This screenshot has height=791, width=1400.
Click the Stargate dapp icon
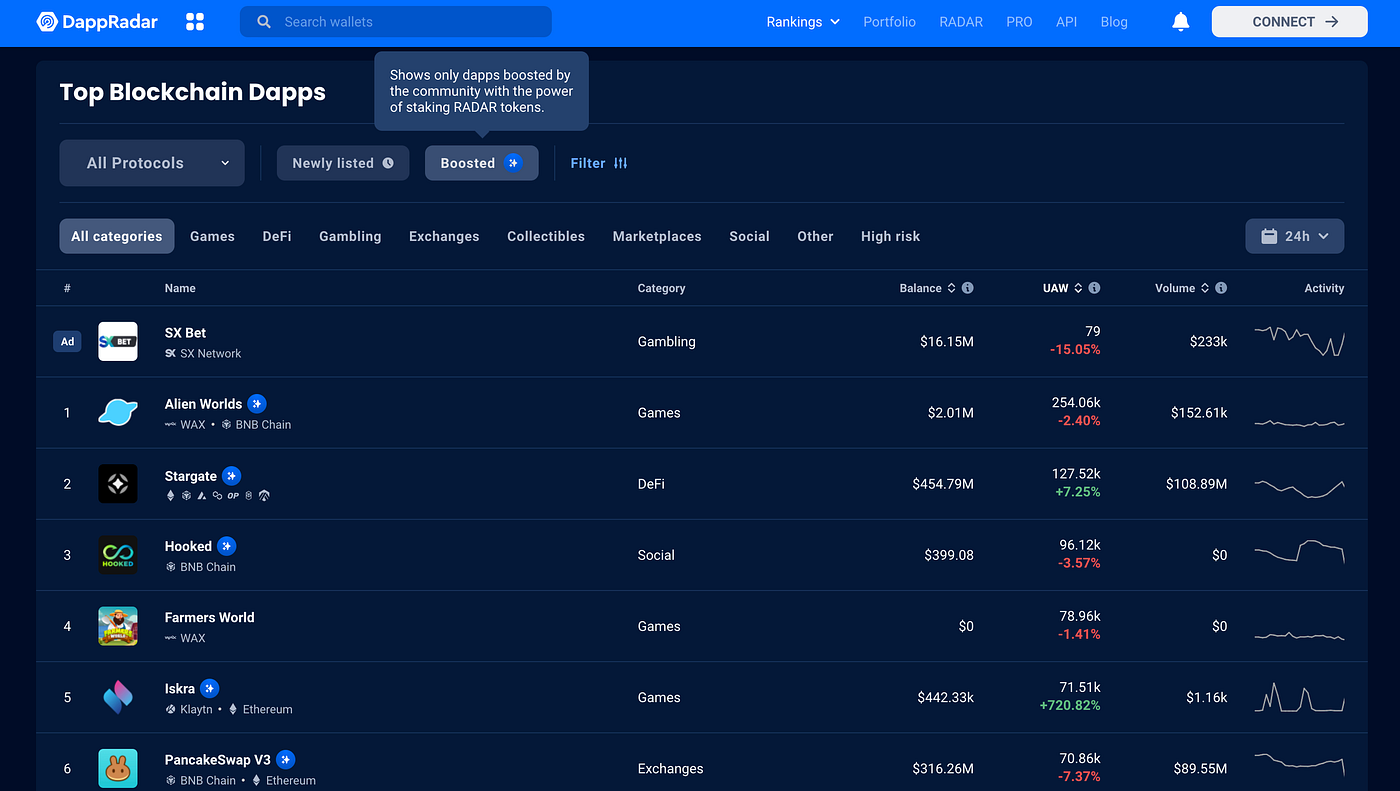click(x=118, y=484)
